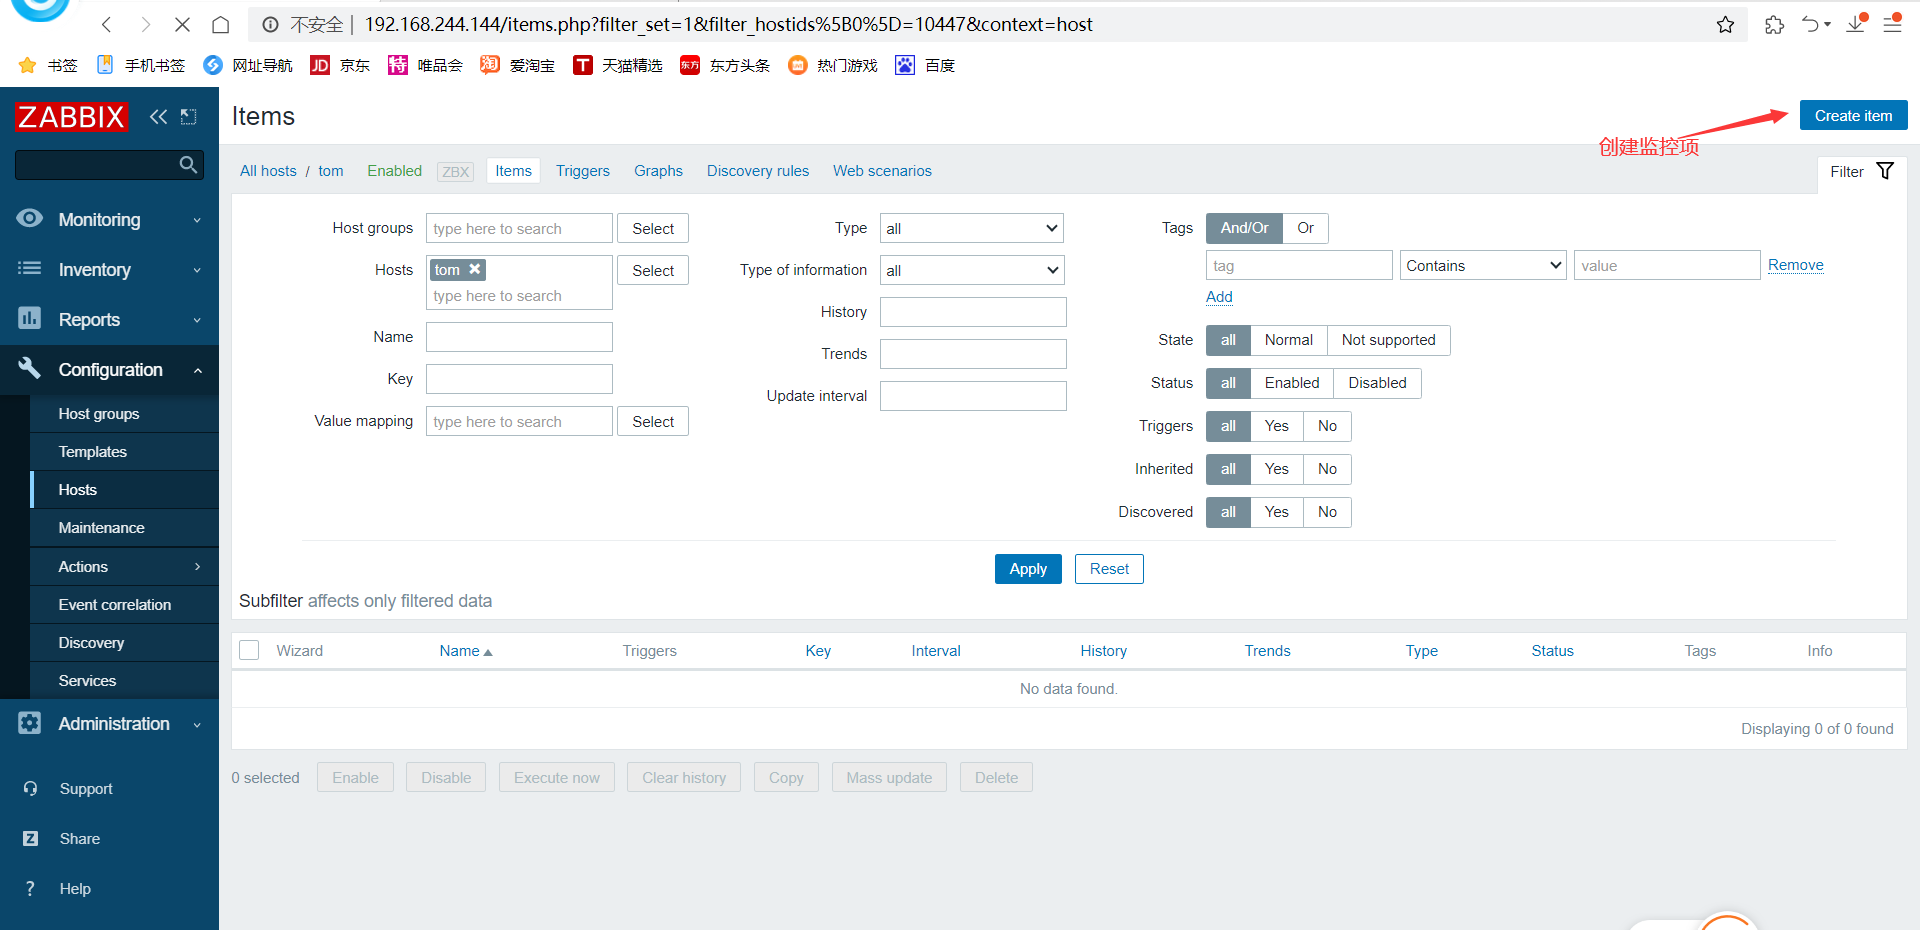Click the All hosts breadcrumb link
Screen dimensions: 1920x930
(268, 171)
